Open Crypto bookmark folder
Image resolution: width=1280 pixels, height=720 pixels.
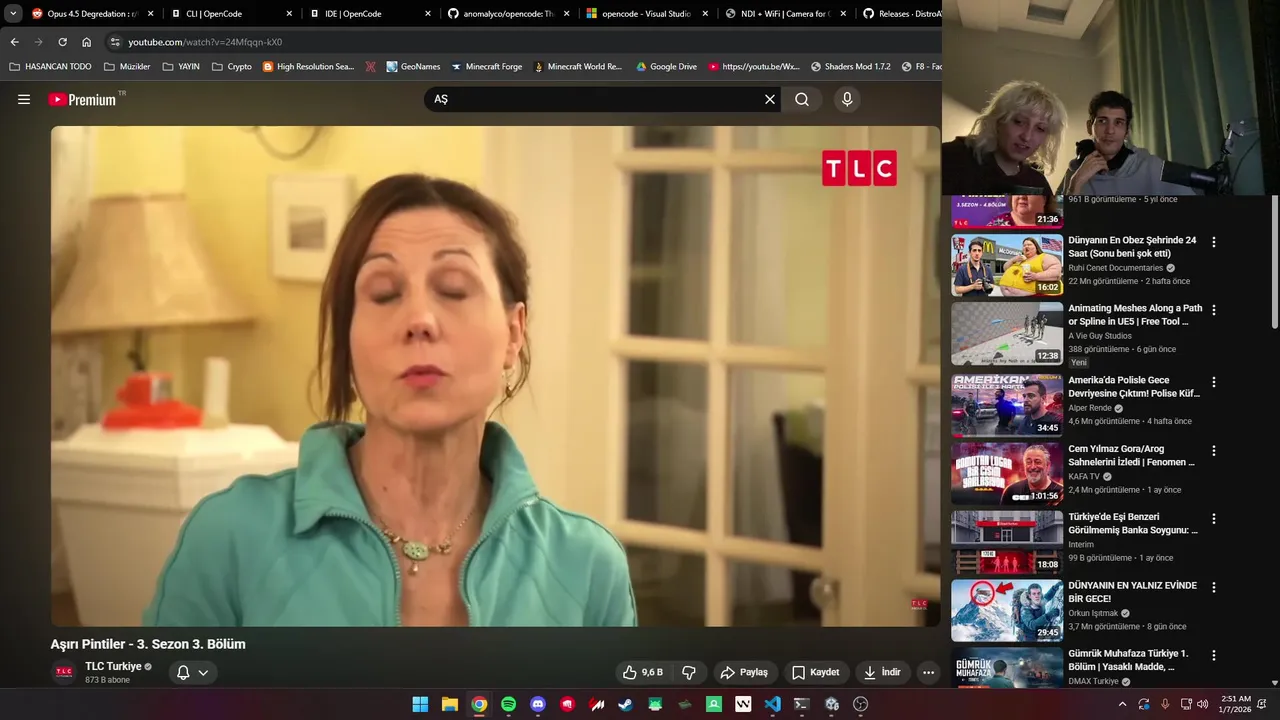[232, 67]
